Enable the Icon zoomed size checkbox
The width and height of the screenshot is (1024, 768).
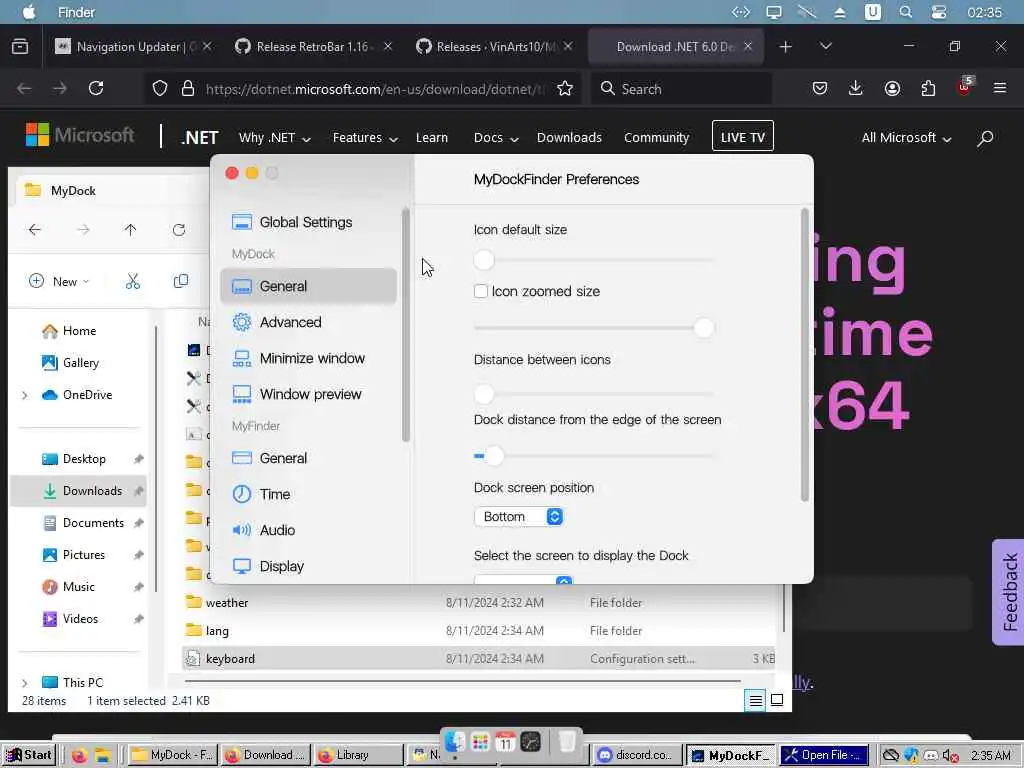point(481,291)
